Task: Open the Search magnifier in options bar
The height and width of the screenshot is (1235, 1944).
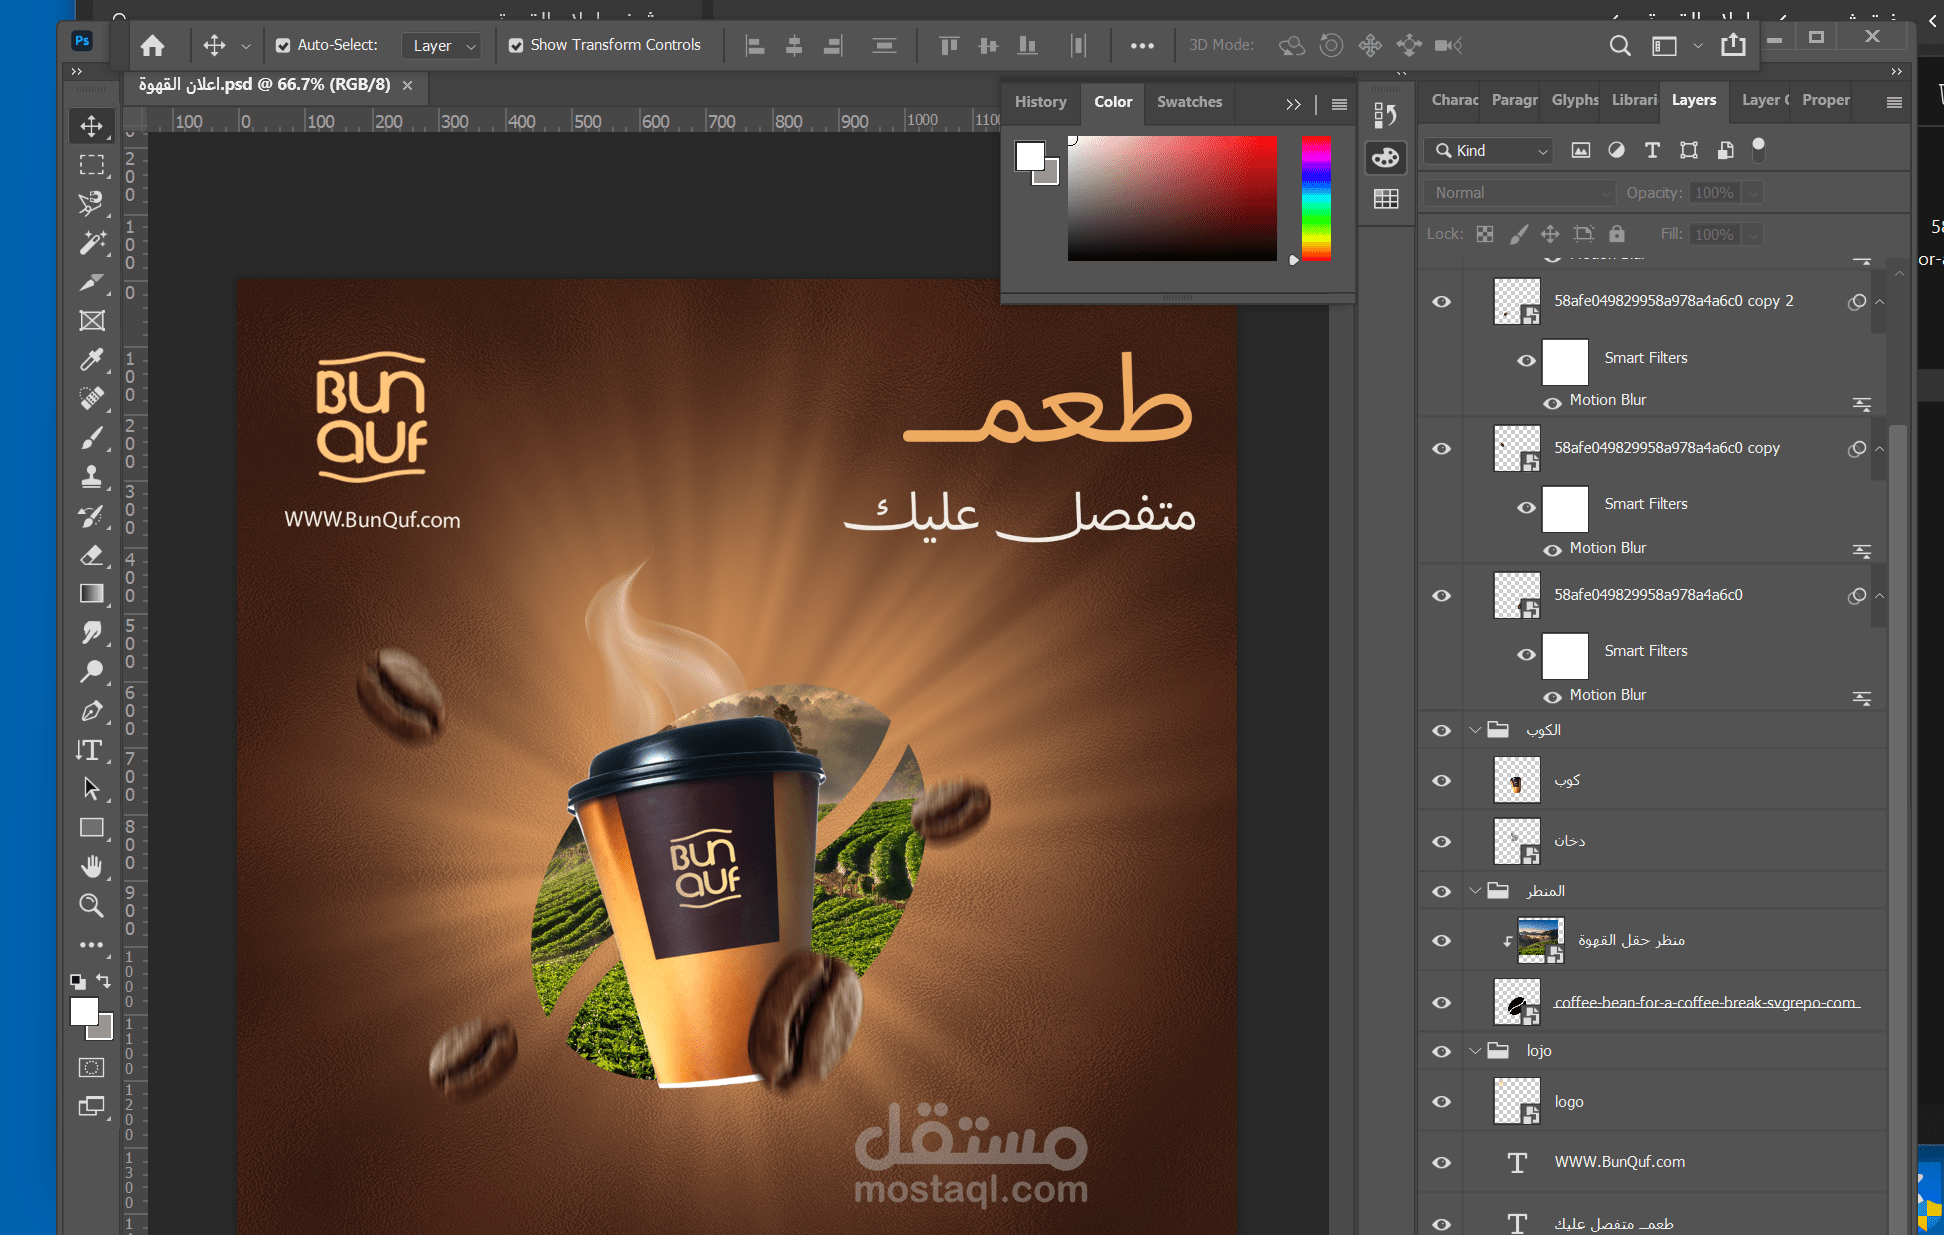Action: pyautogui.click(x=1620, y=45)
